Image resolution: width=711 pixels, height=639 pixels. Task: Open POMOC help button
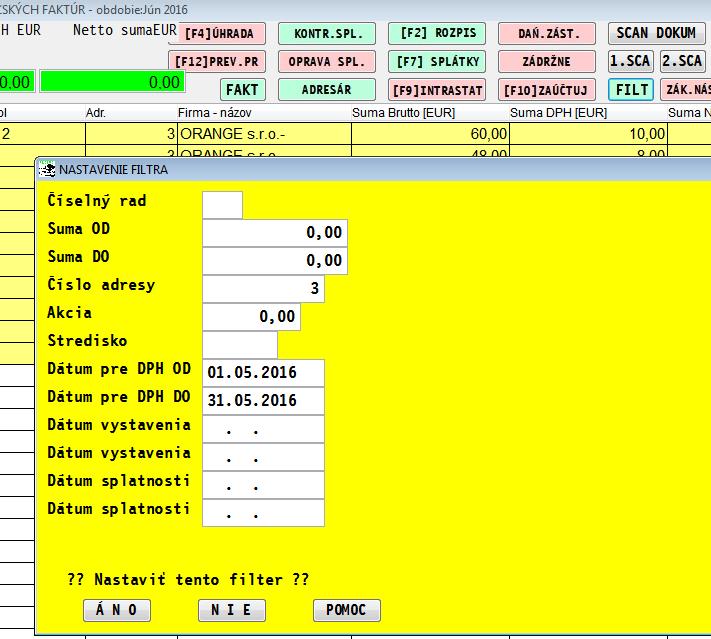(347, 610)
